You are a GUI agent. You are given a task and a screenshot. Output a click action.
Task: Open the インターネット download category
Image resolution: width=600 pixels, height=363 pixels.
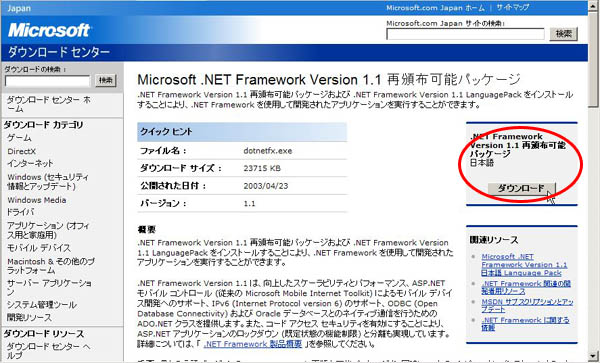(x=30, y=163)
